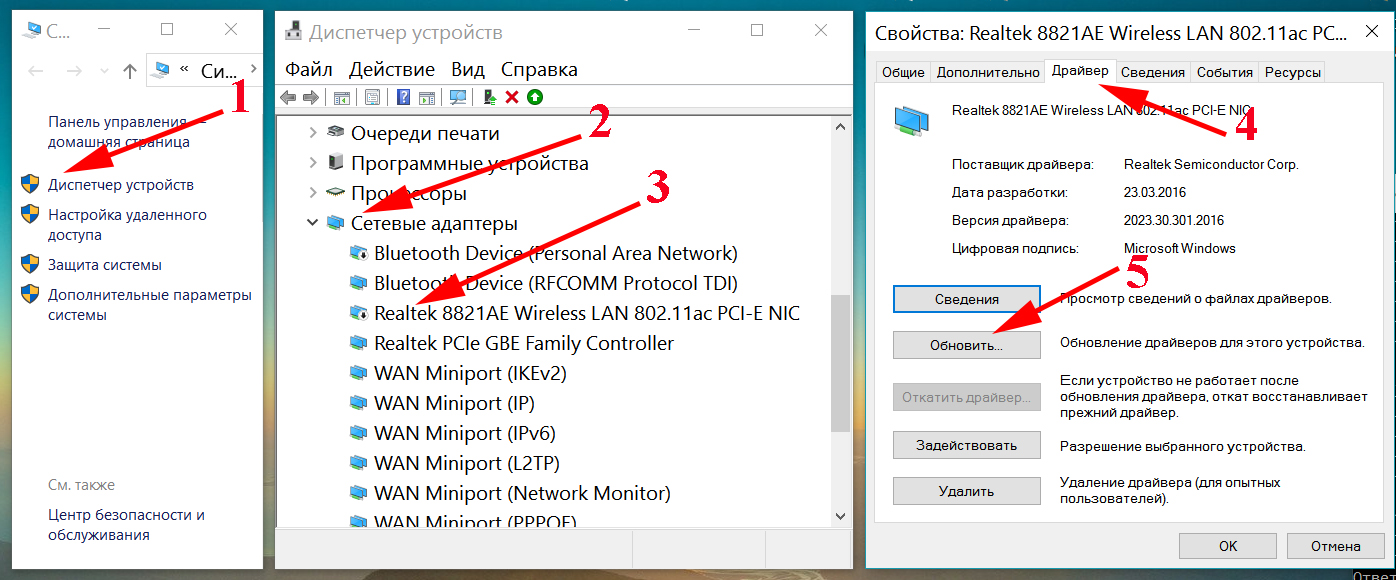Open the Диспетчер устройств link
Image resolution: width=1396 pixels, height=580 pixels.
pos(121,185)
